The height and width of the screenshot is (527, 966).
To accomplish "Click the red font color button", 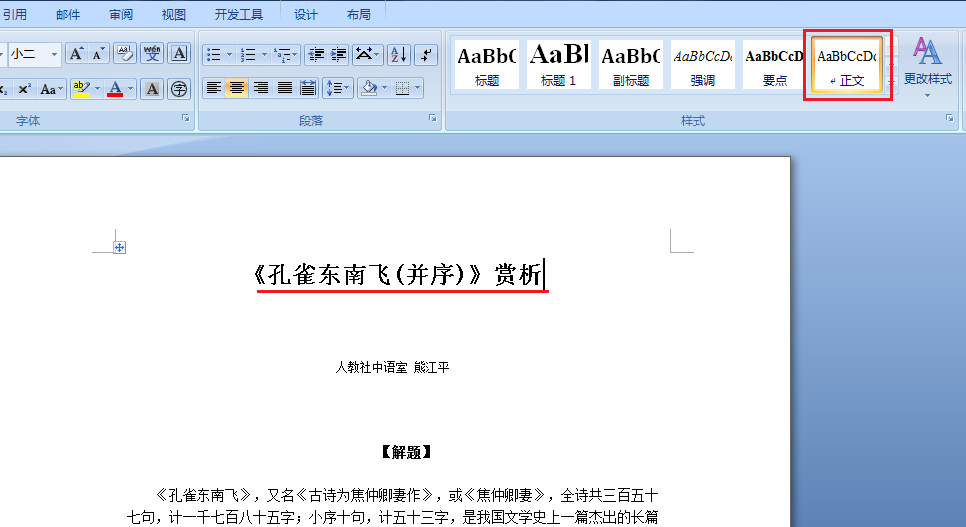I will point(115,89).
